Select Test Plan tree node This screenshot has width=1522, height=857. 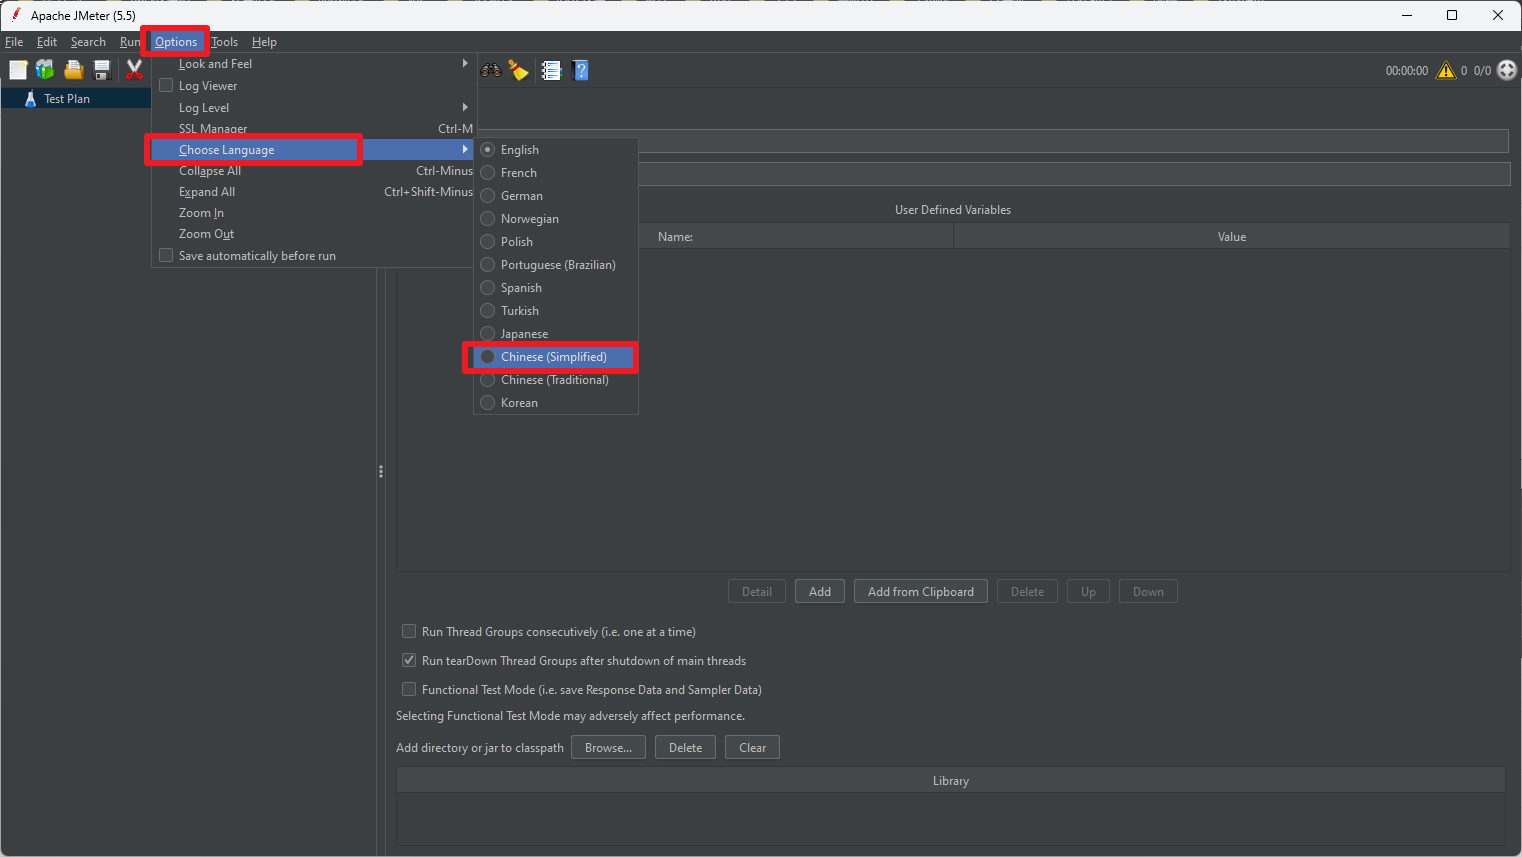(x=67, y=99)
